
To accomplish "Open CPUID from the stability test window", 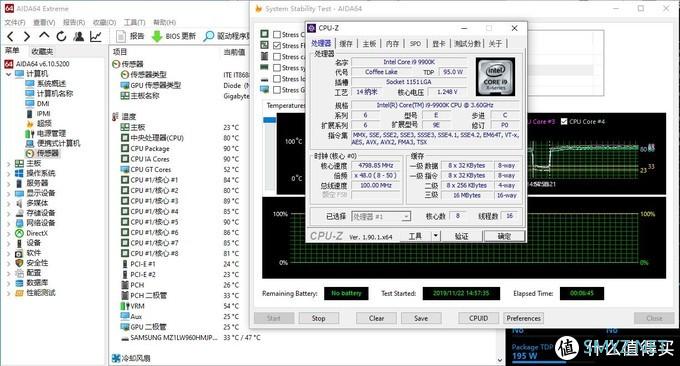I will [x=478, y=318].
